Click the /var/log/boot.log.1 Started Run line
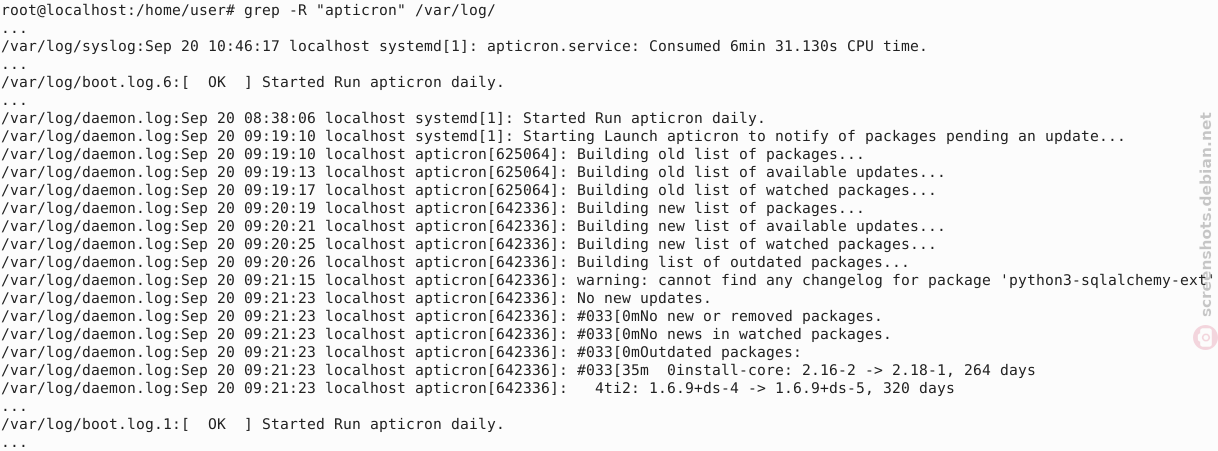Viewport: 1218px width, 451px height. [253, 424]
